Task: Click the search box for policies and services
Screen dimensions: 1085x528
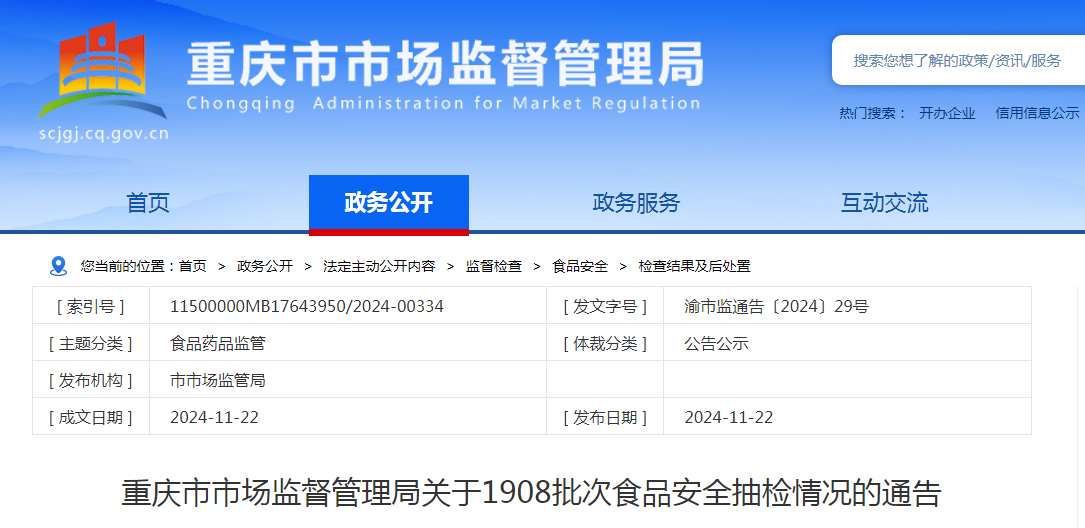Action: 958,60
